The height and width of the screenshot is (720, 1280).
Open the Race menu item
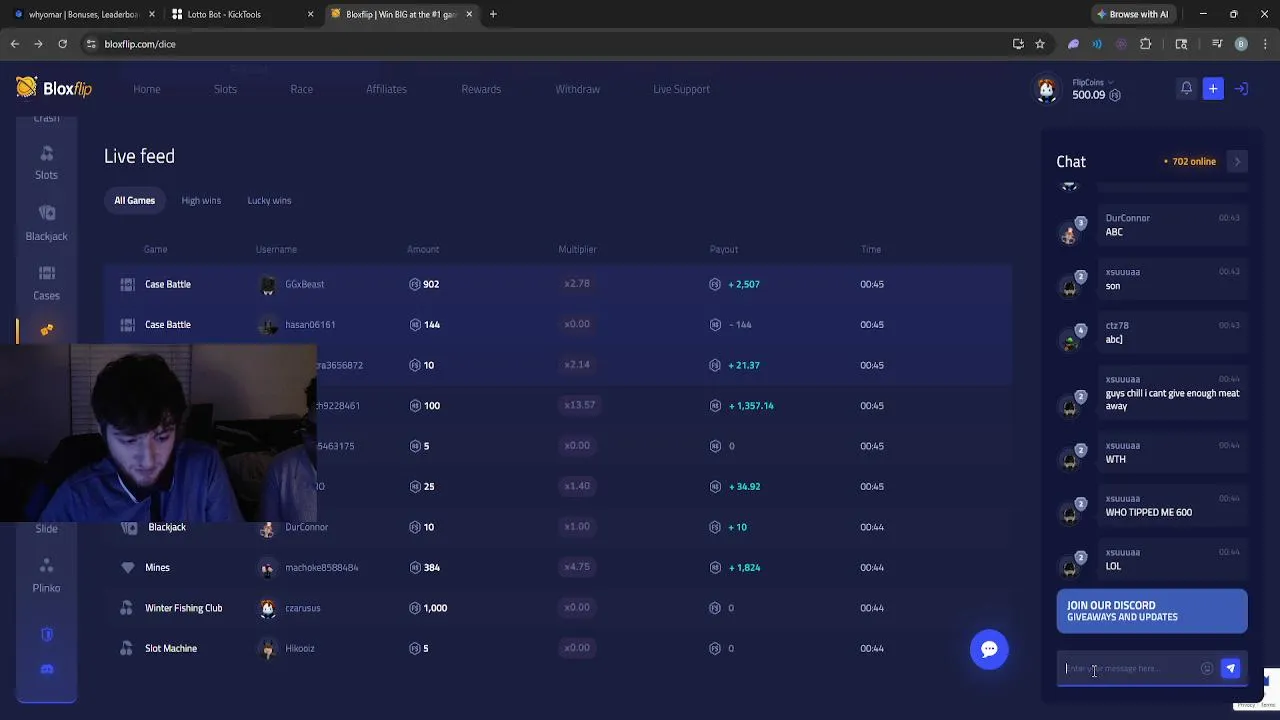[x=301, y=89]
